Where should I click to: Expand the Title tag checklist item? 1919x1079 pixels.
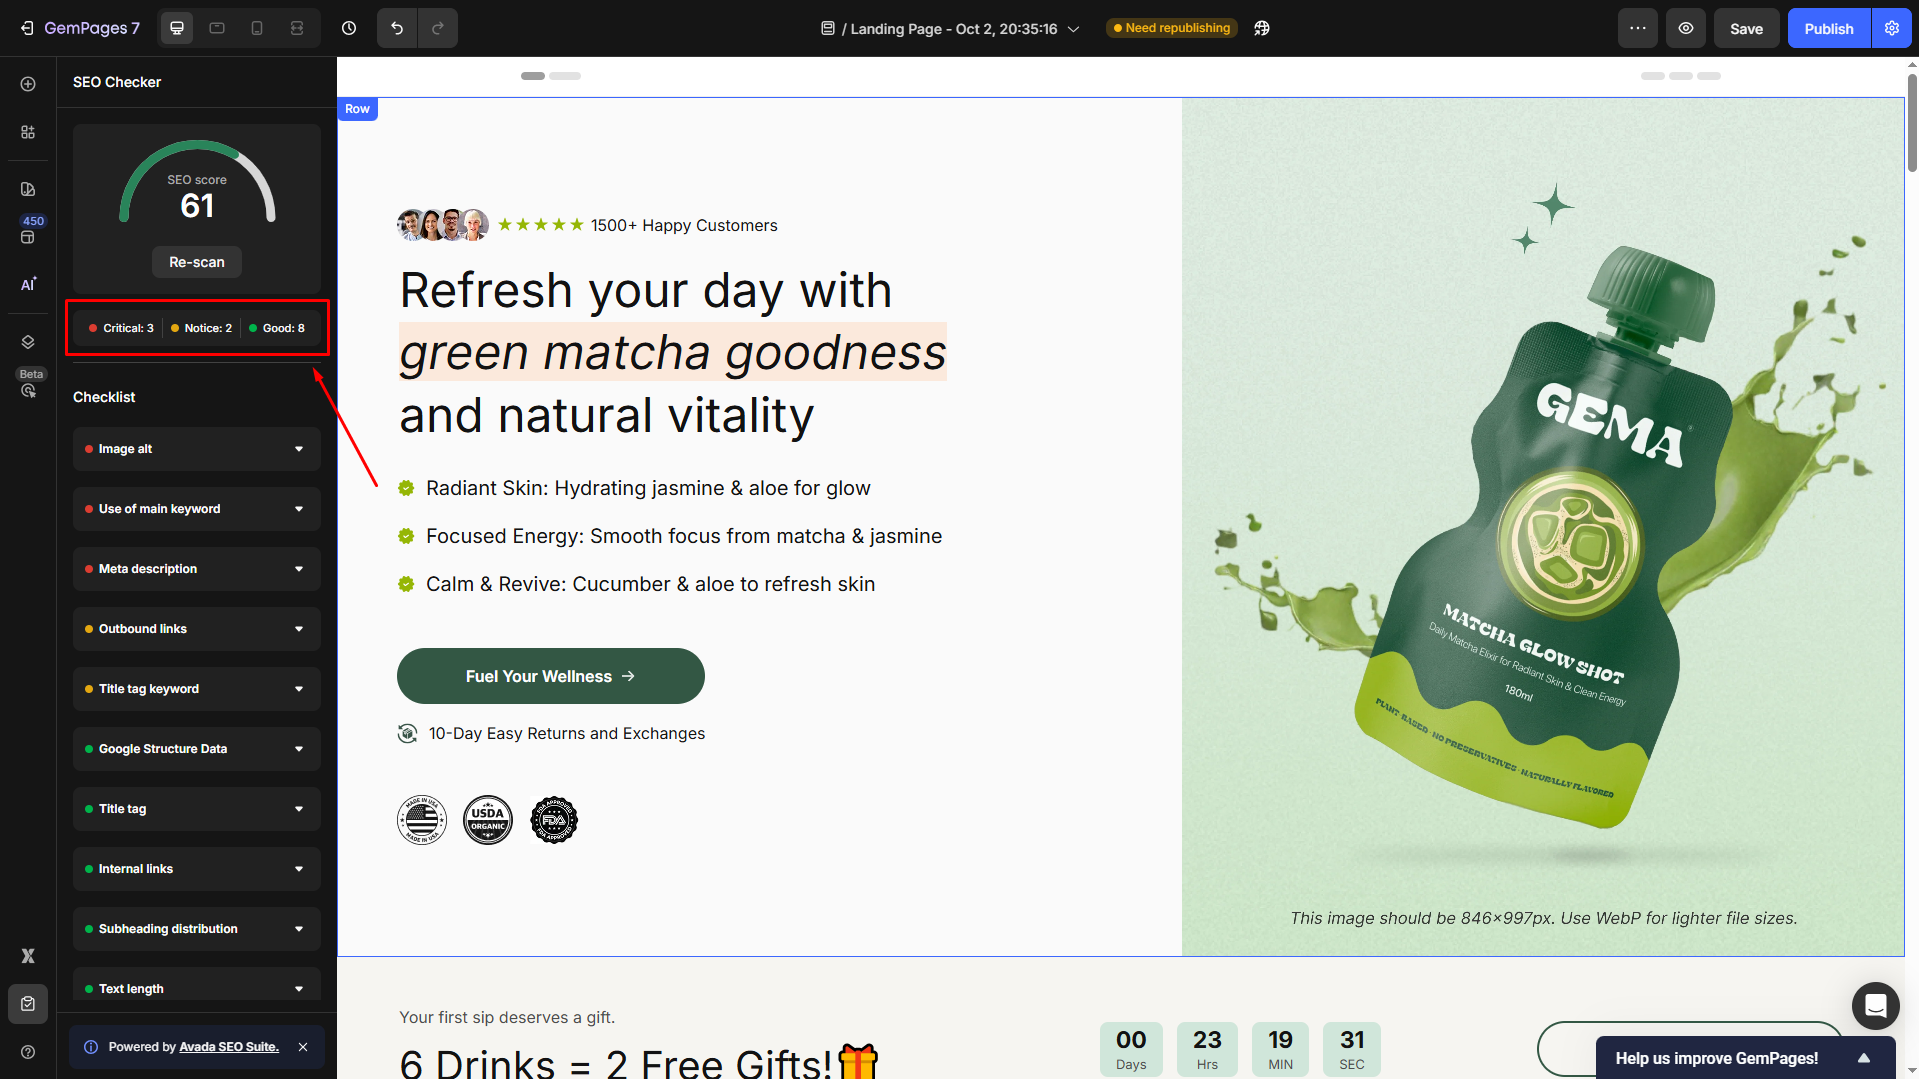tap(197, 809)
